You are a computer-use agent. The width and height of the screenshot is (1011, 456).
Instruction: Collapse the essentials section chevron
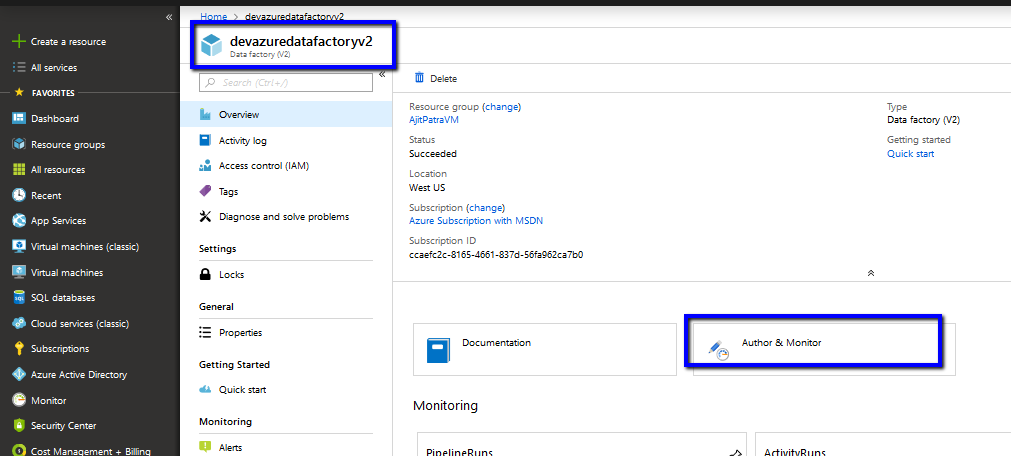[x=870, y=272]
